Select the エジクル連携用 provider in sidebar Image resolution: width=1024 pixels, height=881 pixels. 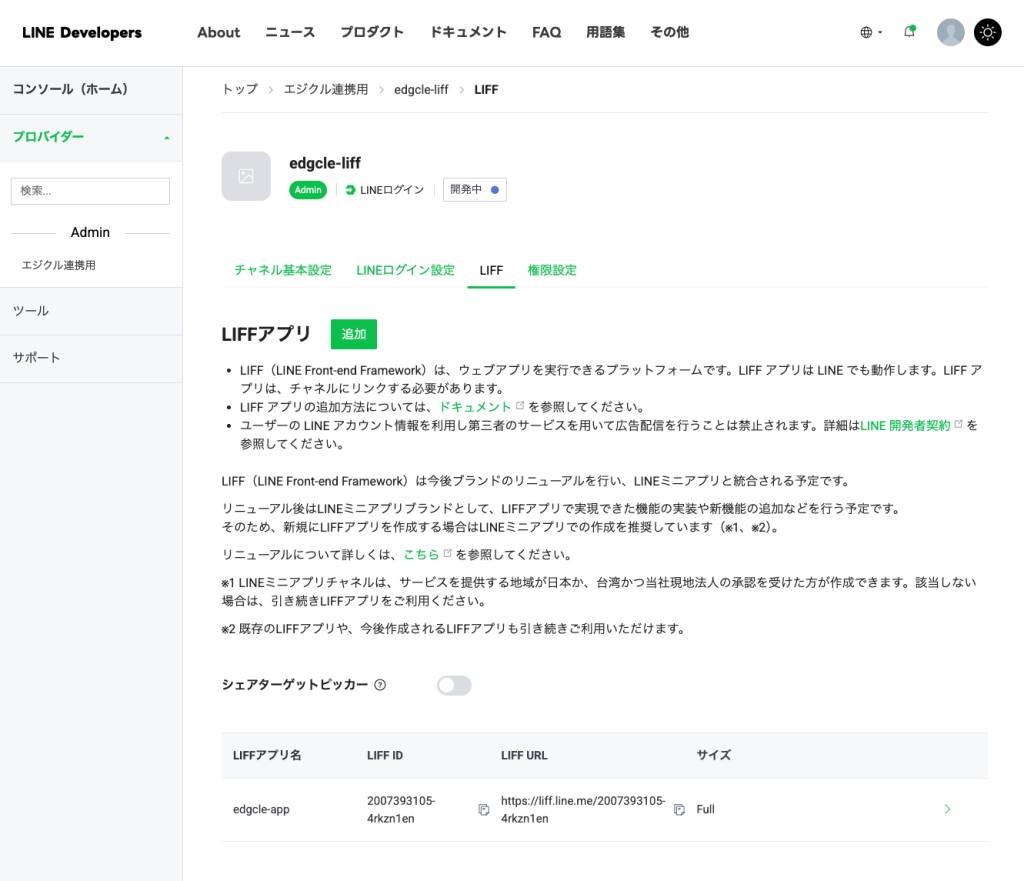tap(59, 265)
